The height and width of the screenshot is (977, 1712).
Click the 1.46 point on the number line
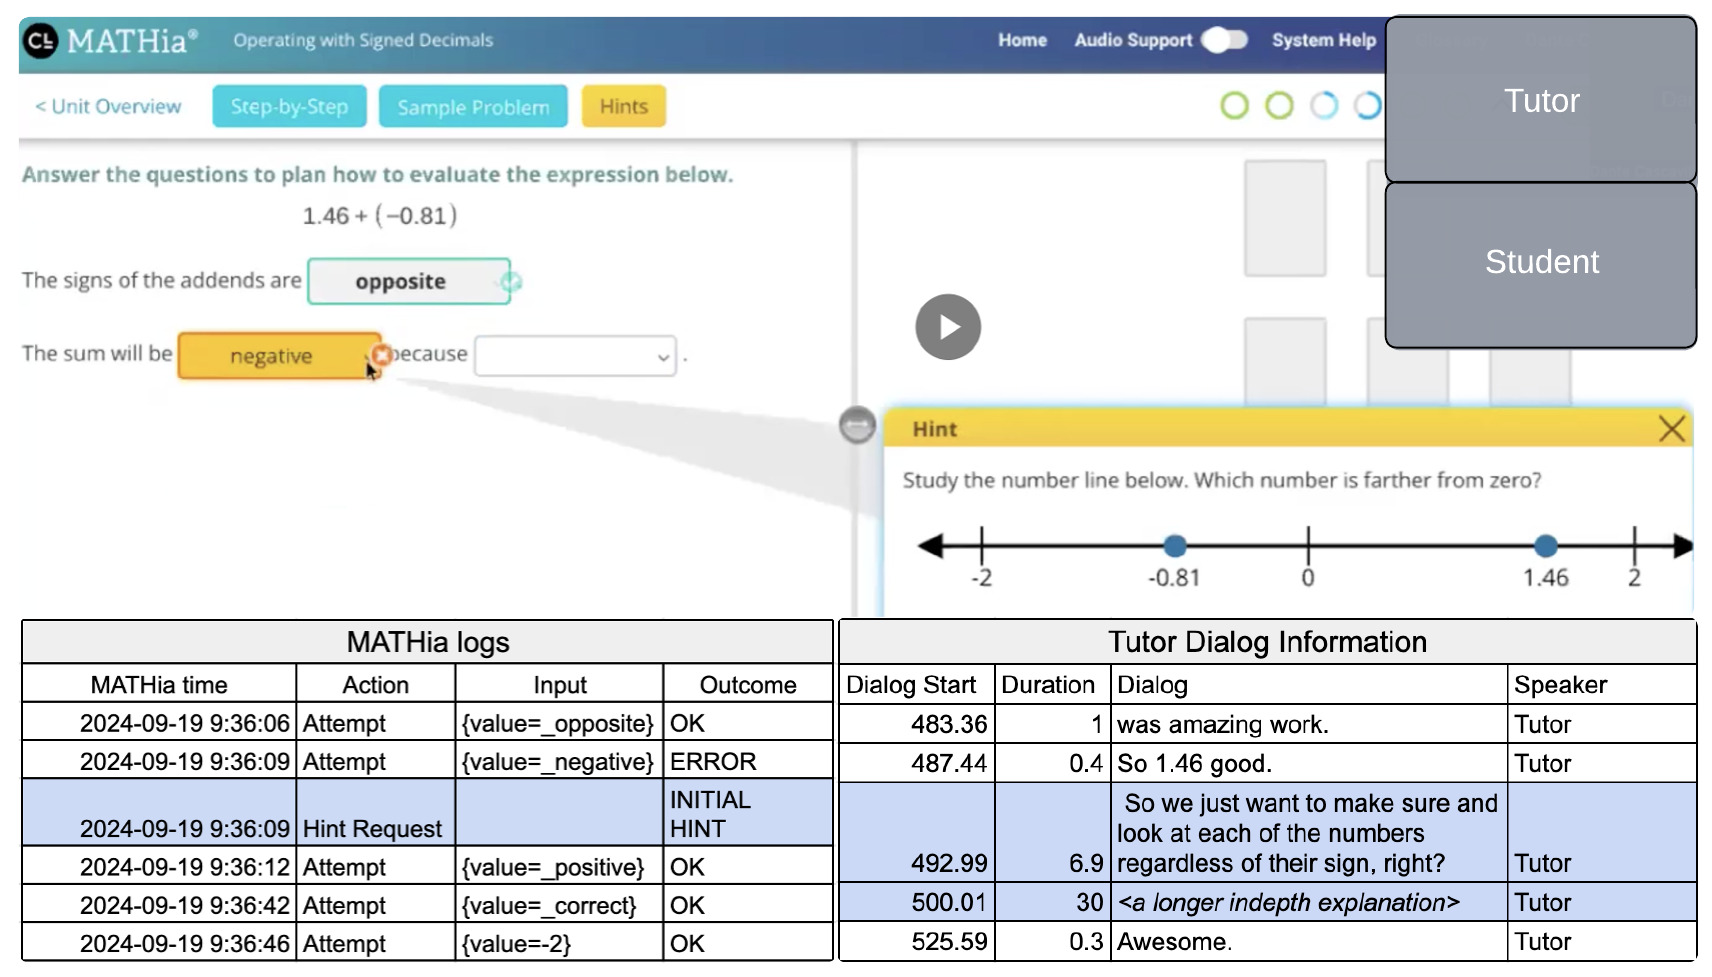1545,546
